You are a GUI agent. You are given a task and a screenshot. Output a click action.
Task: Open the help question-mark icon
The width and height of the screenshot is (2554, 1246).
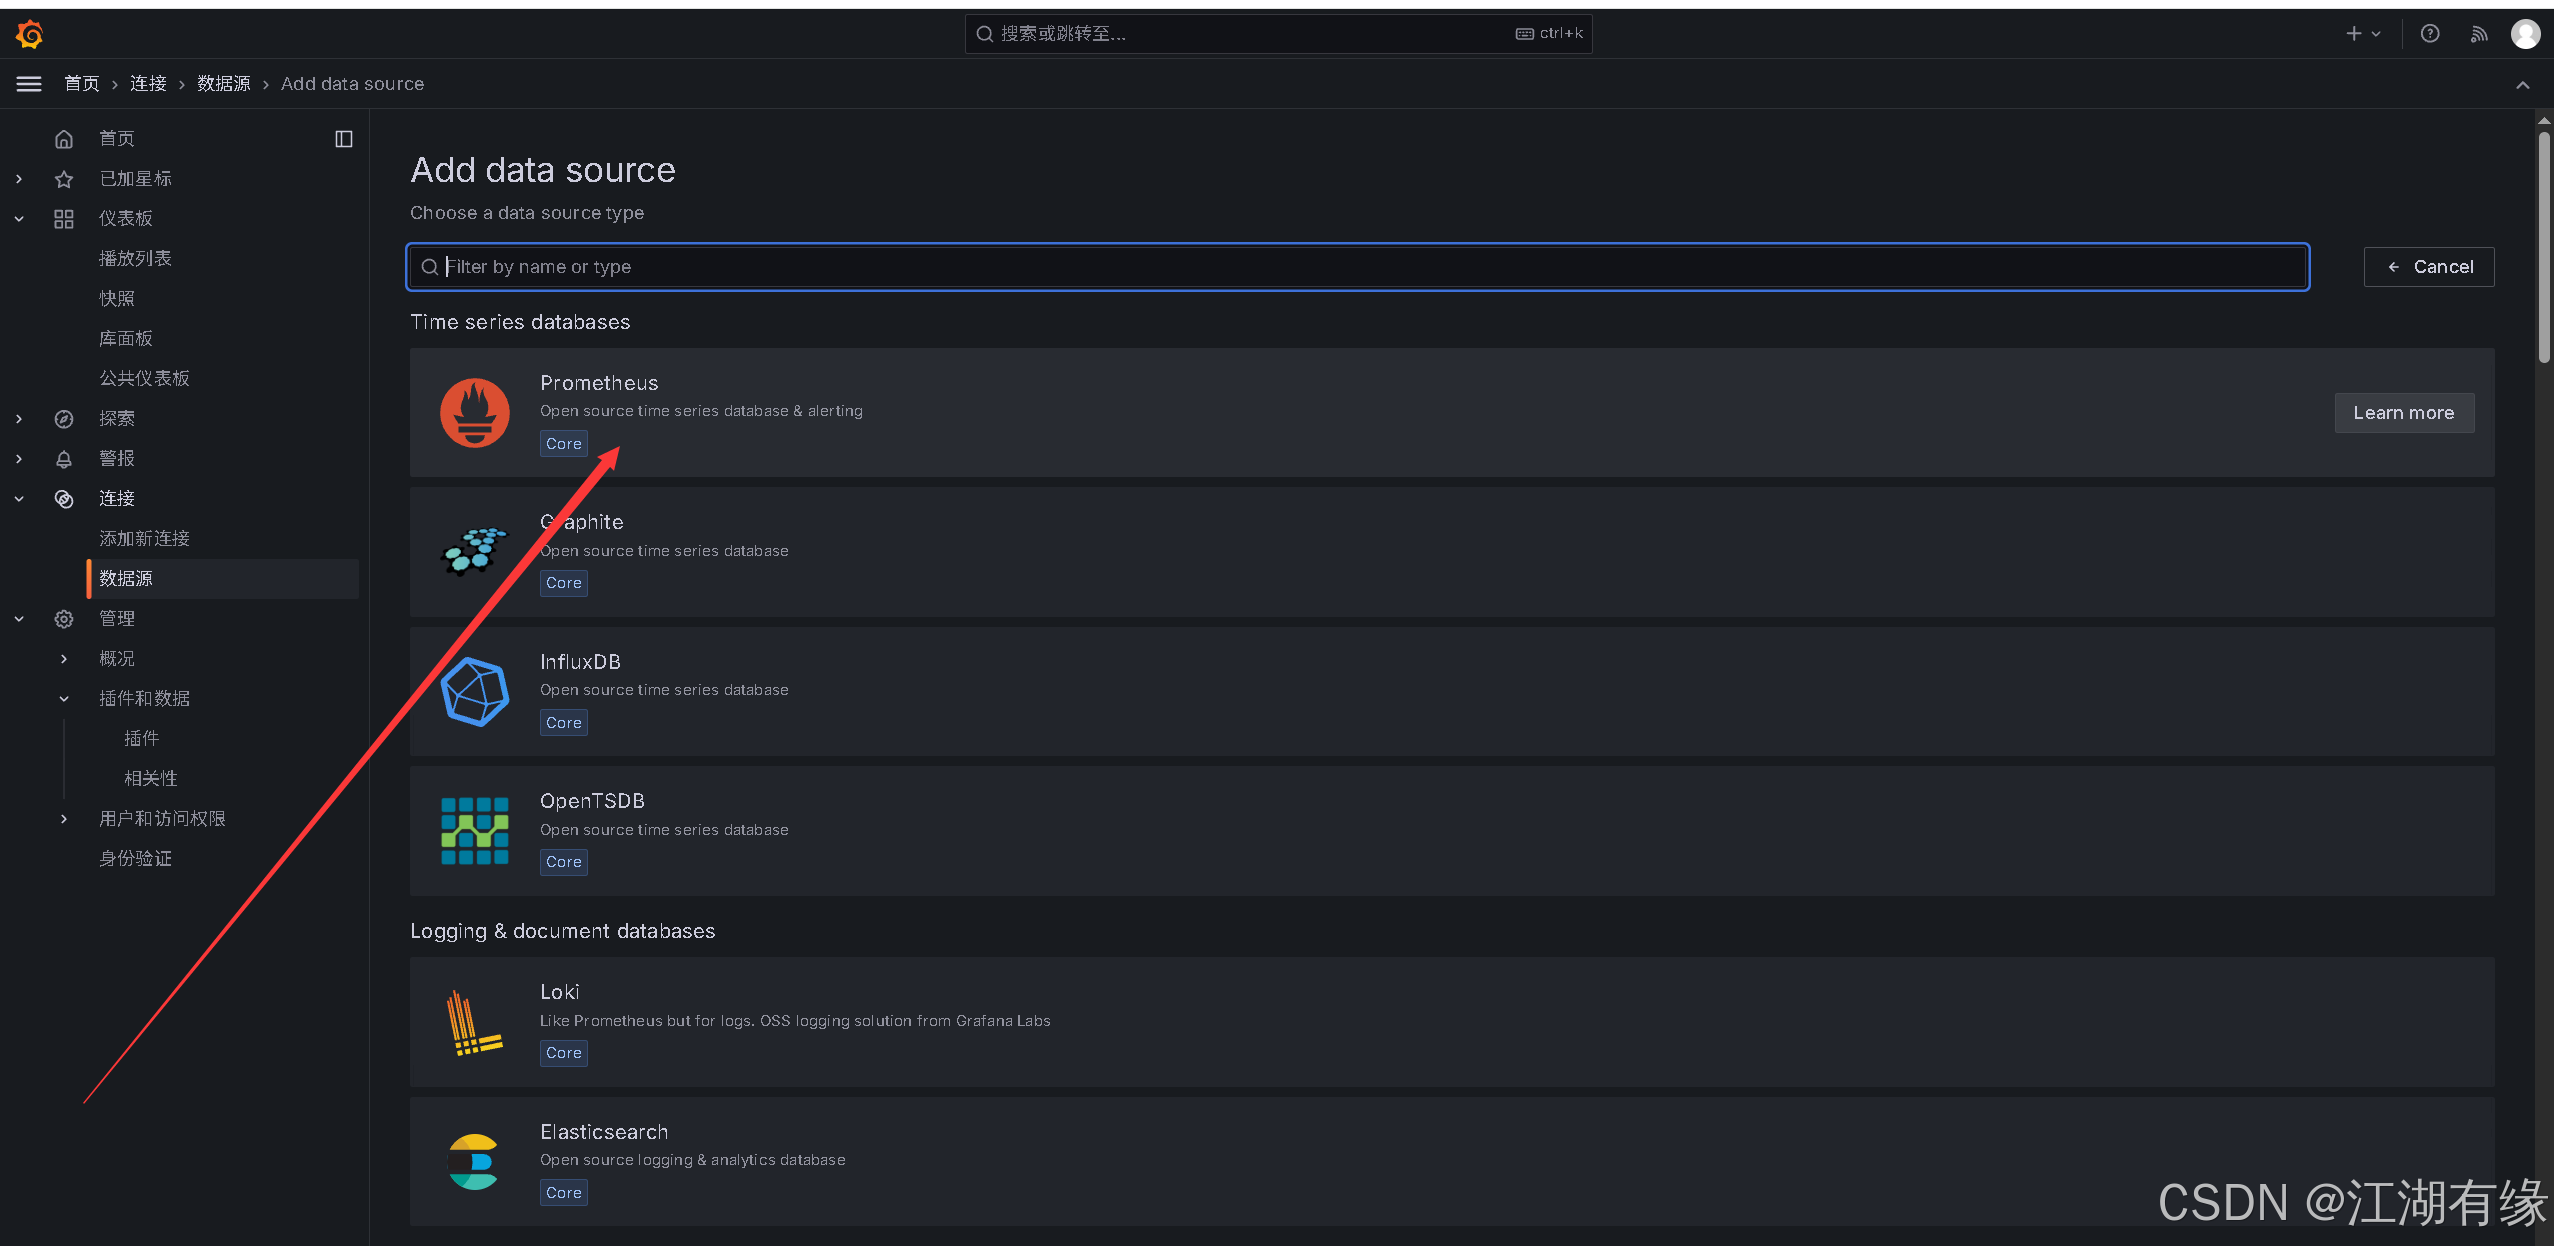point(2430,34)
